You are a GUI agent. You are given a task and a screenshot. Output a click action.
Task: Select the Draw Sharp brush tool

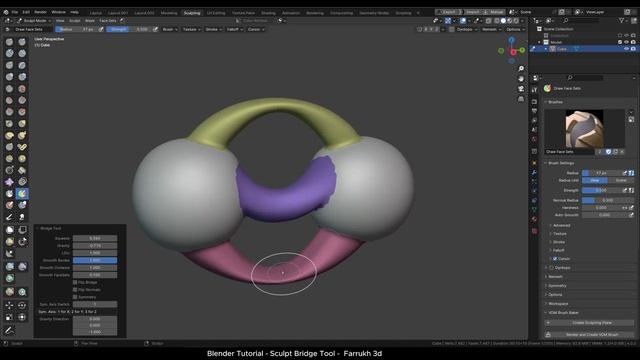pyautogui.click(x=22, y=42)
